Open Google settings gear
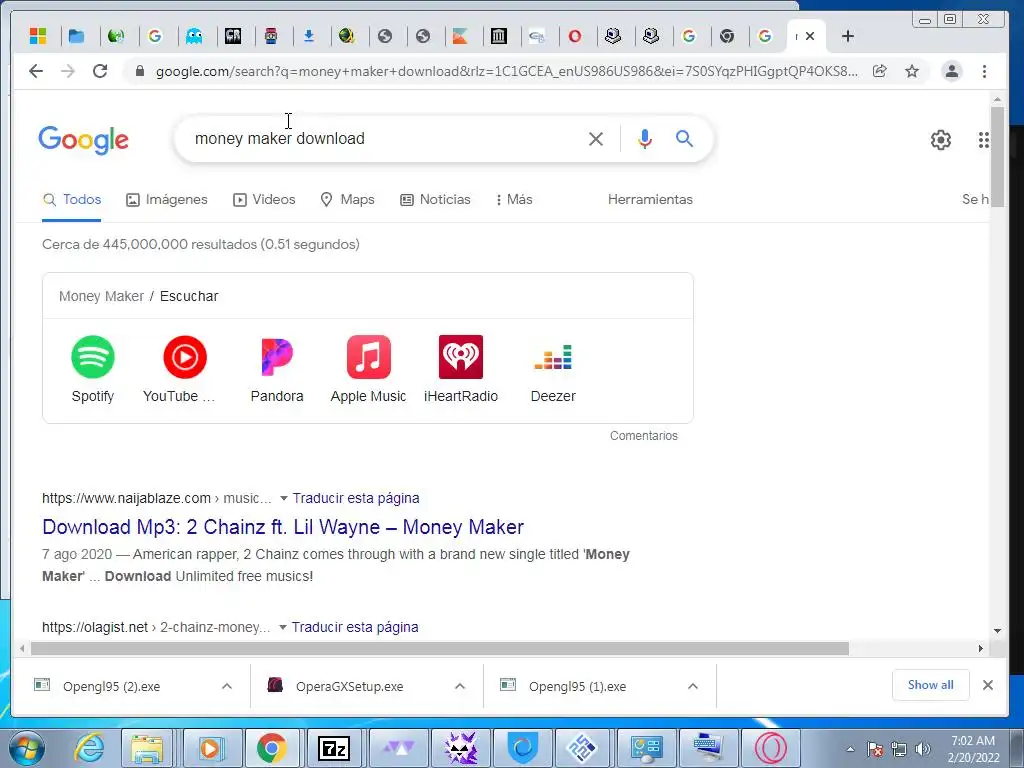Viewport: 1024px width, 768px height. (x=940, y=140)
